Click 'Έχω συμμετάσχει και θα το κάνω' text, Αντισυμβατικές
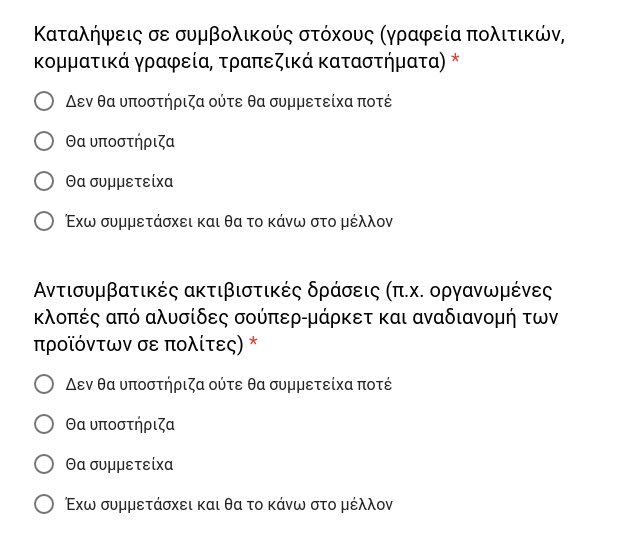The image size is (638, 557). pos(228,504)
